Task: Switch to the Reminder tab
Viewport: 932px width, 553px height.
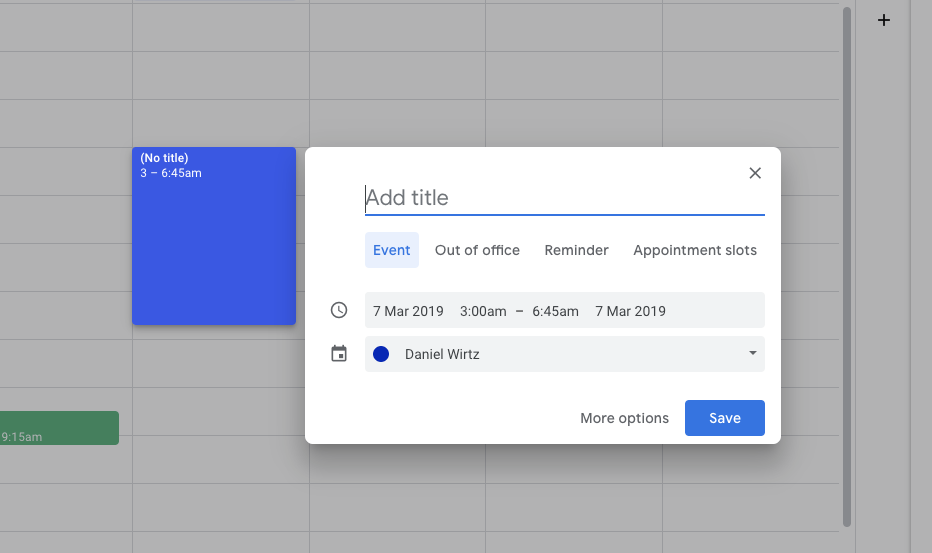Action: coord(577,250)
